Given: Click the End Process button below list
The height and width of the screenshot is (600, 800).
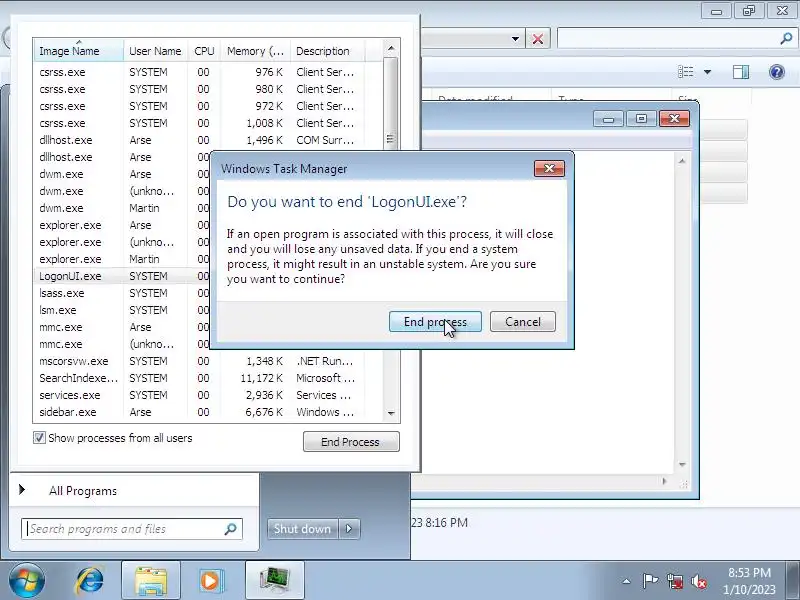Looking at the screenshot, I should [x=351, y=442].
